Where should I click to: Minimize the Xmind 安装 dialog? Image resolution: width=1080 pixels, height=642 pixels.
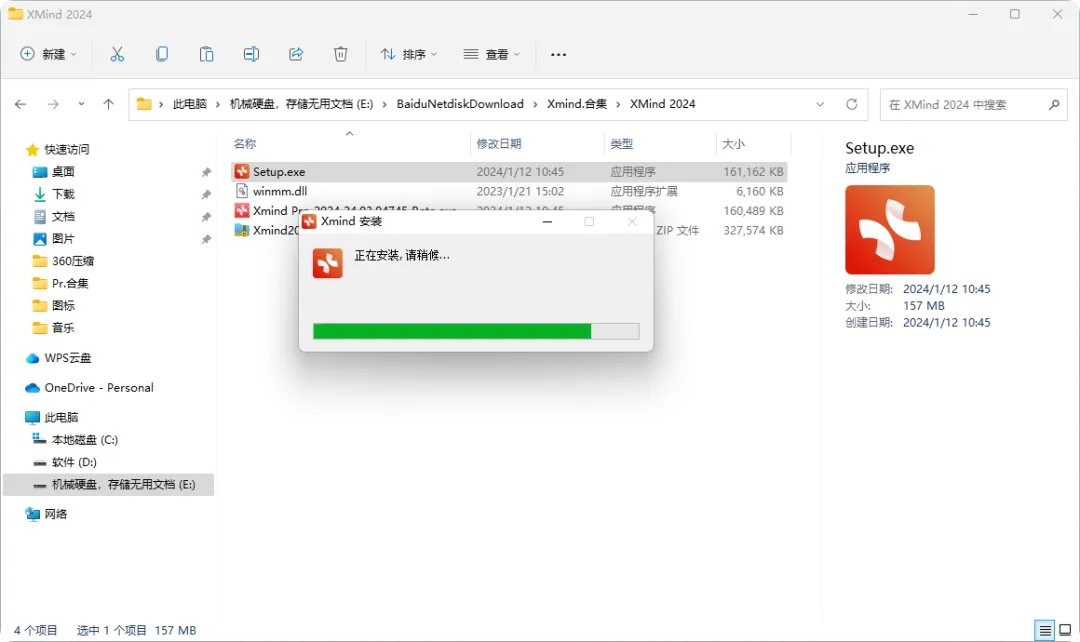547,222
